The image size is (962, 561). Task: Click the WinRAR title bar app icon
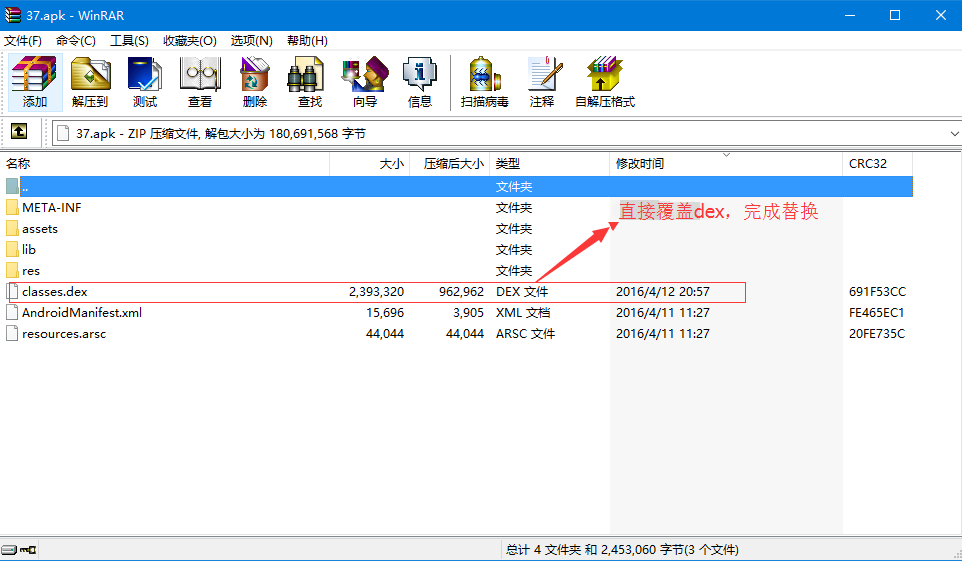(x=12, y=15)
